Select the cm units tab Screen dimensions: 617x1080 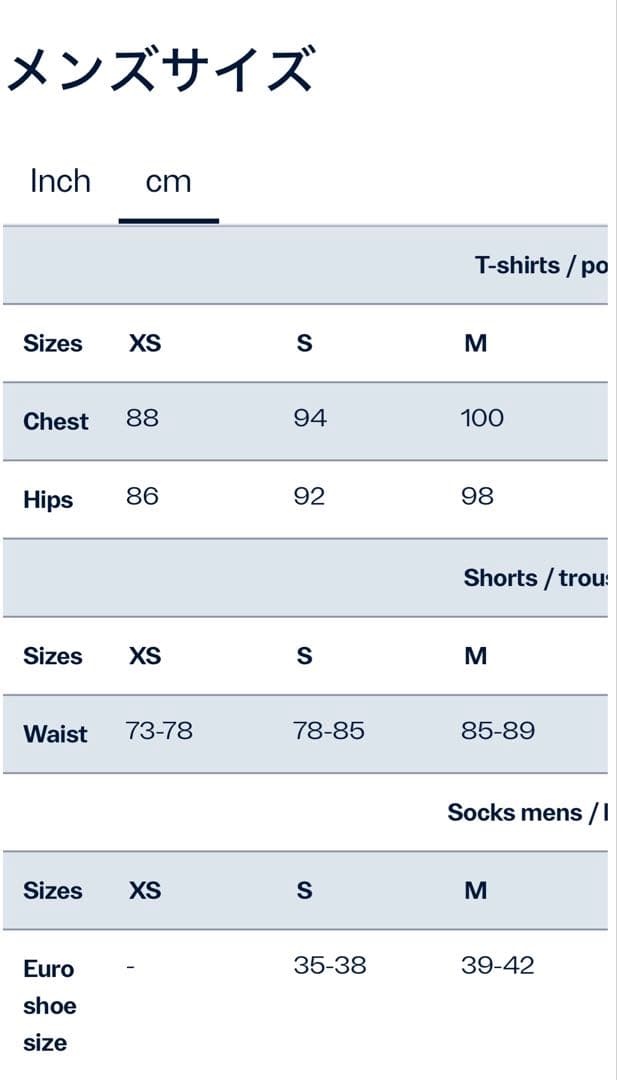(x=168, y=182)
